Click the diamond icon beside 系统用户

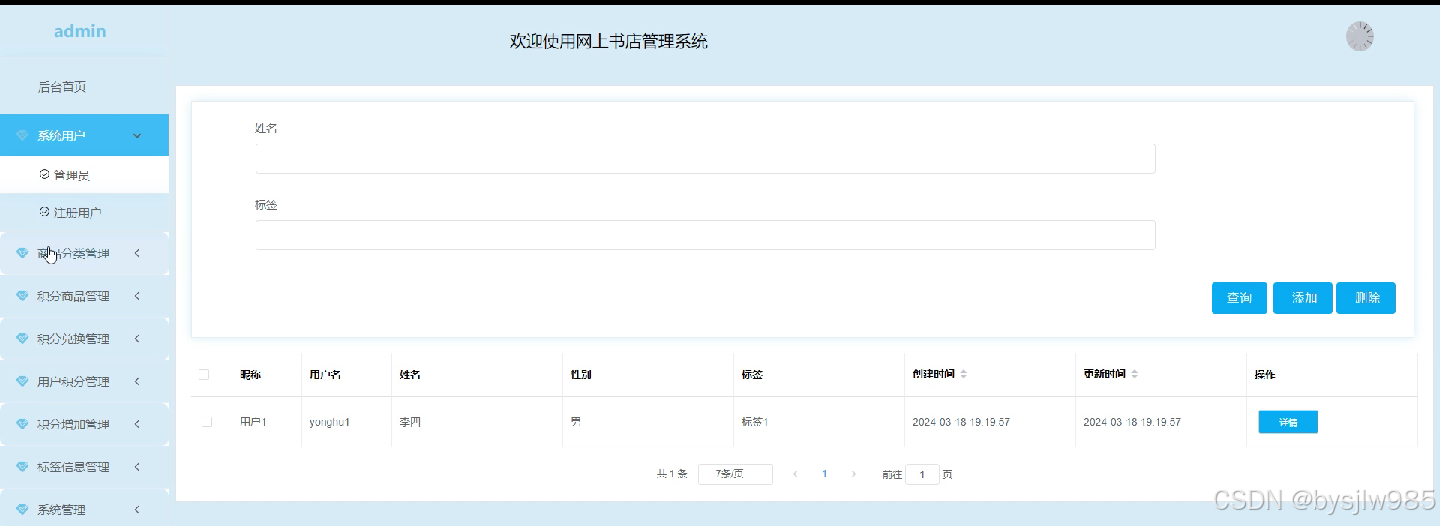22,135
